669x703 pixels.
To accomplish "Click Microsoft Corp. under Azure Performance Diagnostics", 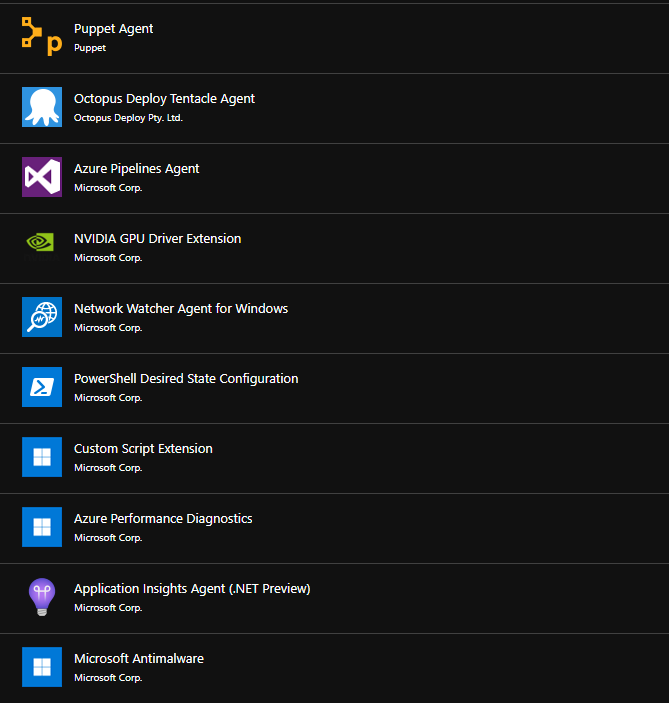I will (108, 538).
